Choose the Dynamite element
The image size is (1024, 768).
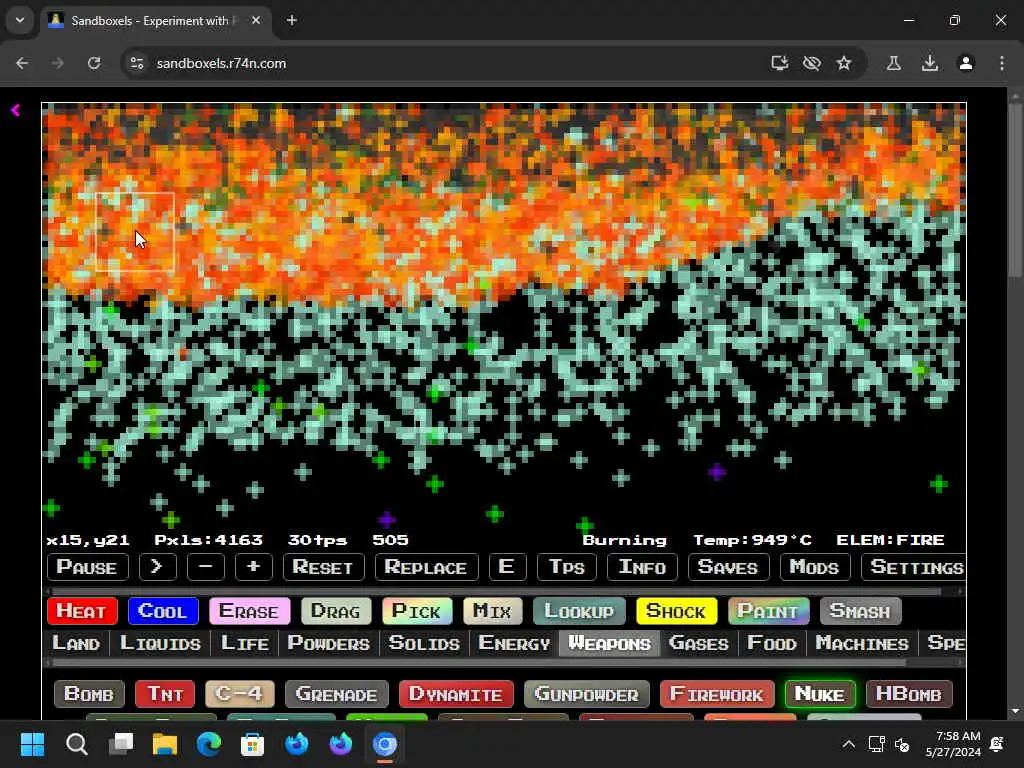456,694
